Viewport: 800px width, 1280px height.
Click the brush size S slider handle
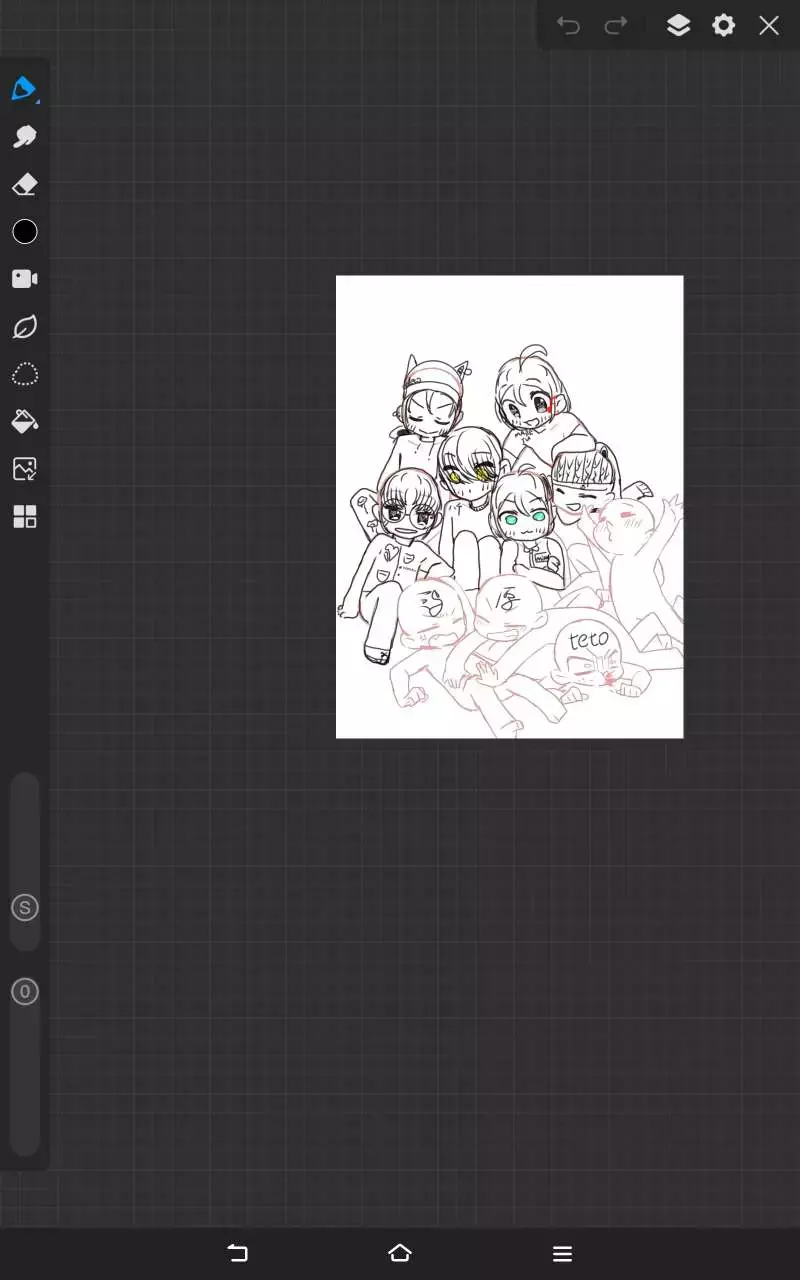(24, 908)
